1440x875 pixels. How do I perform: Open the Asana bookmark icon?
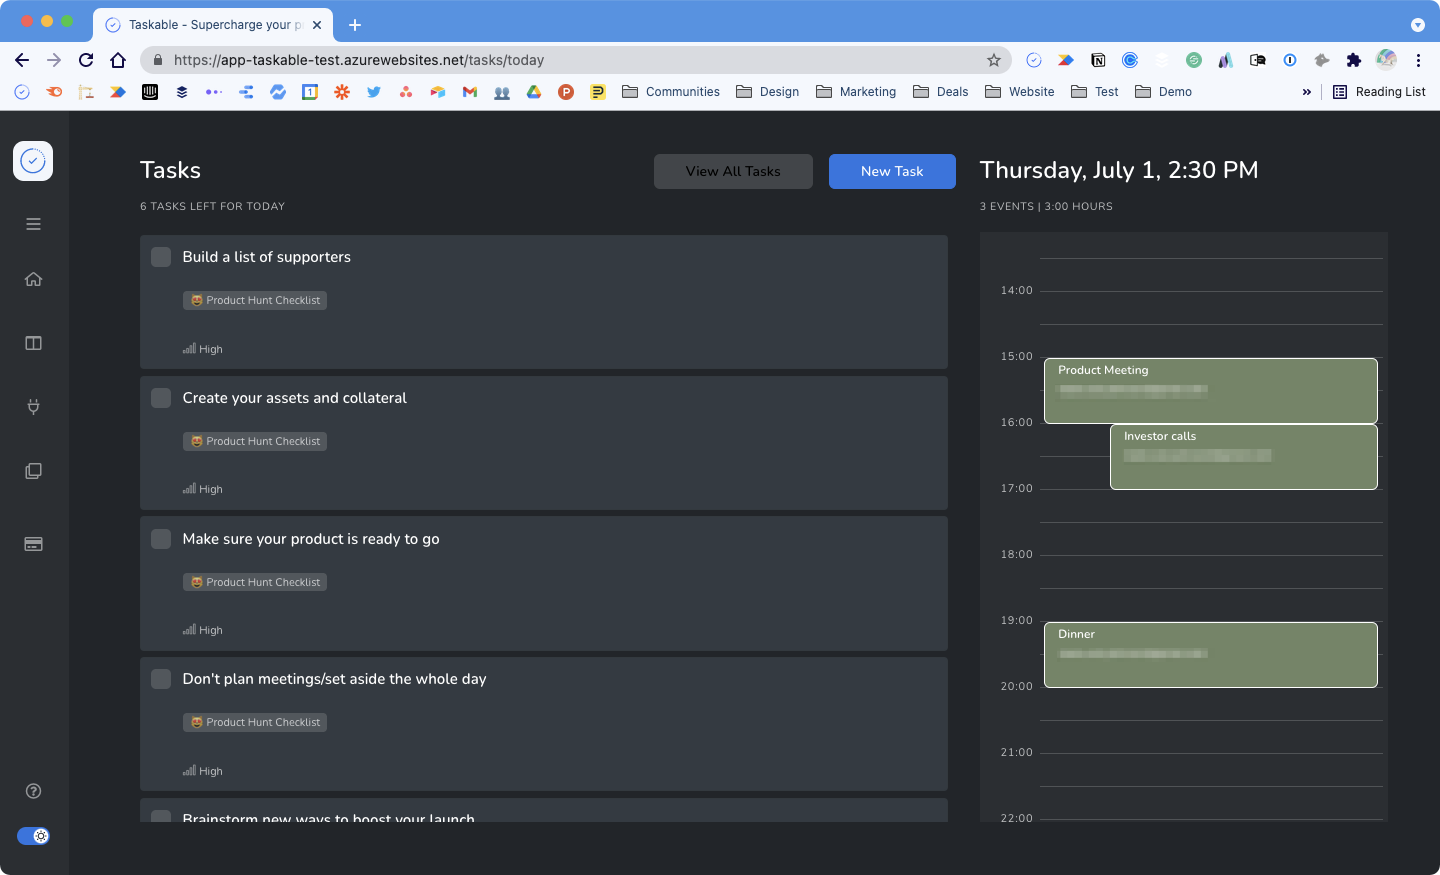click(x=406, y=92)
